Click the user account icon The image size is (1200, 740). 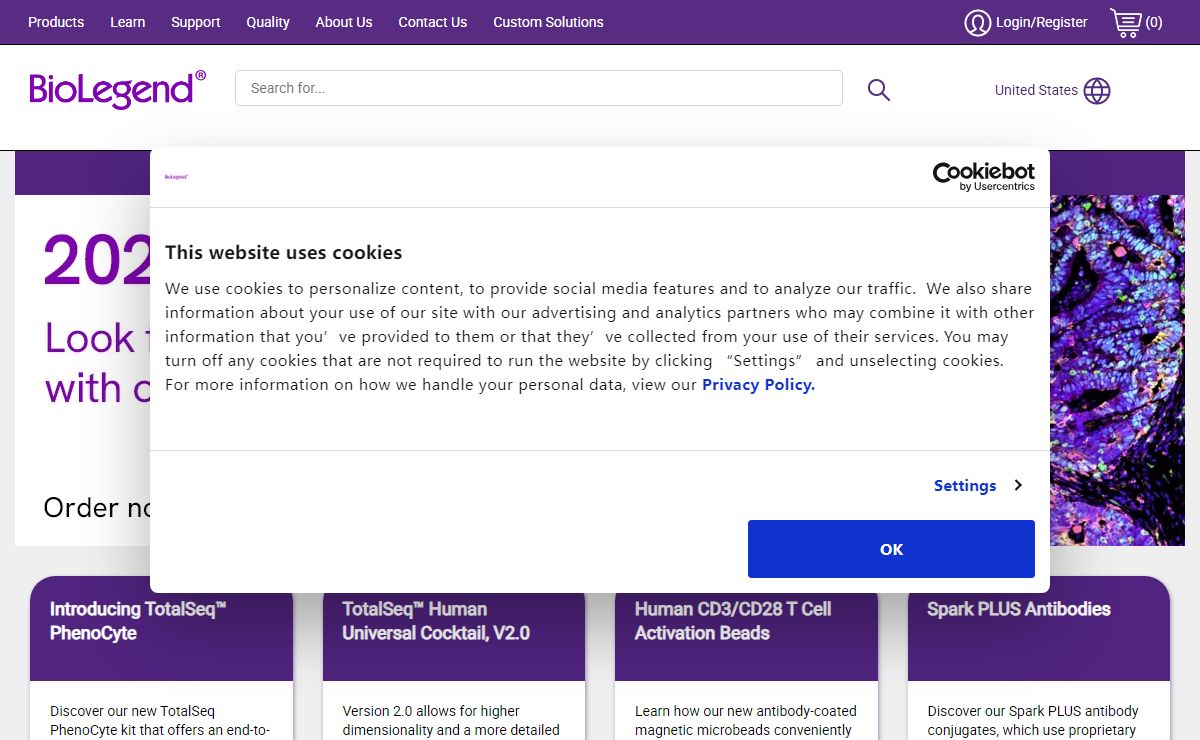[977, 22]
